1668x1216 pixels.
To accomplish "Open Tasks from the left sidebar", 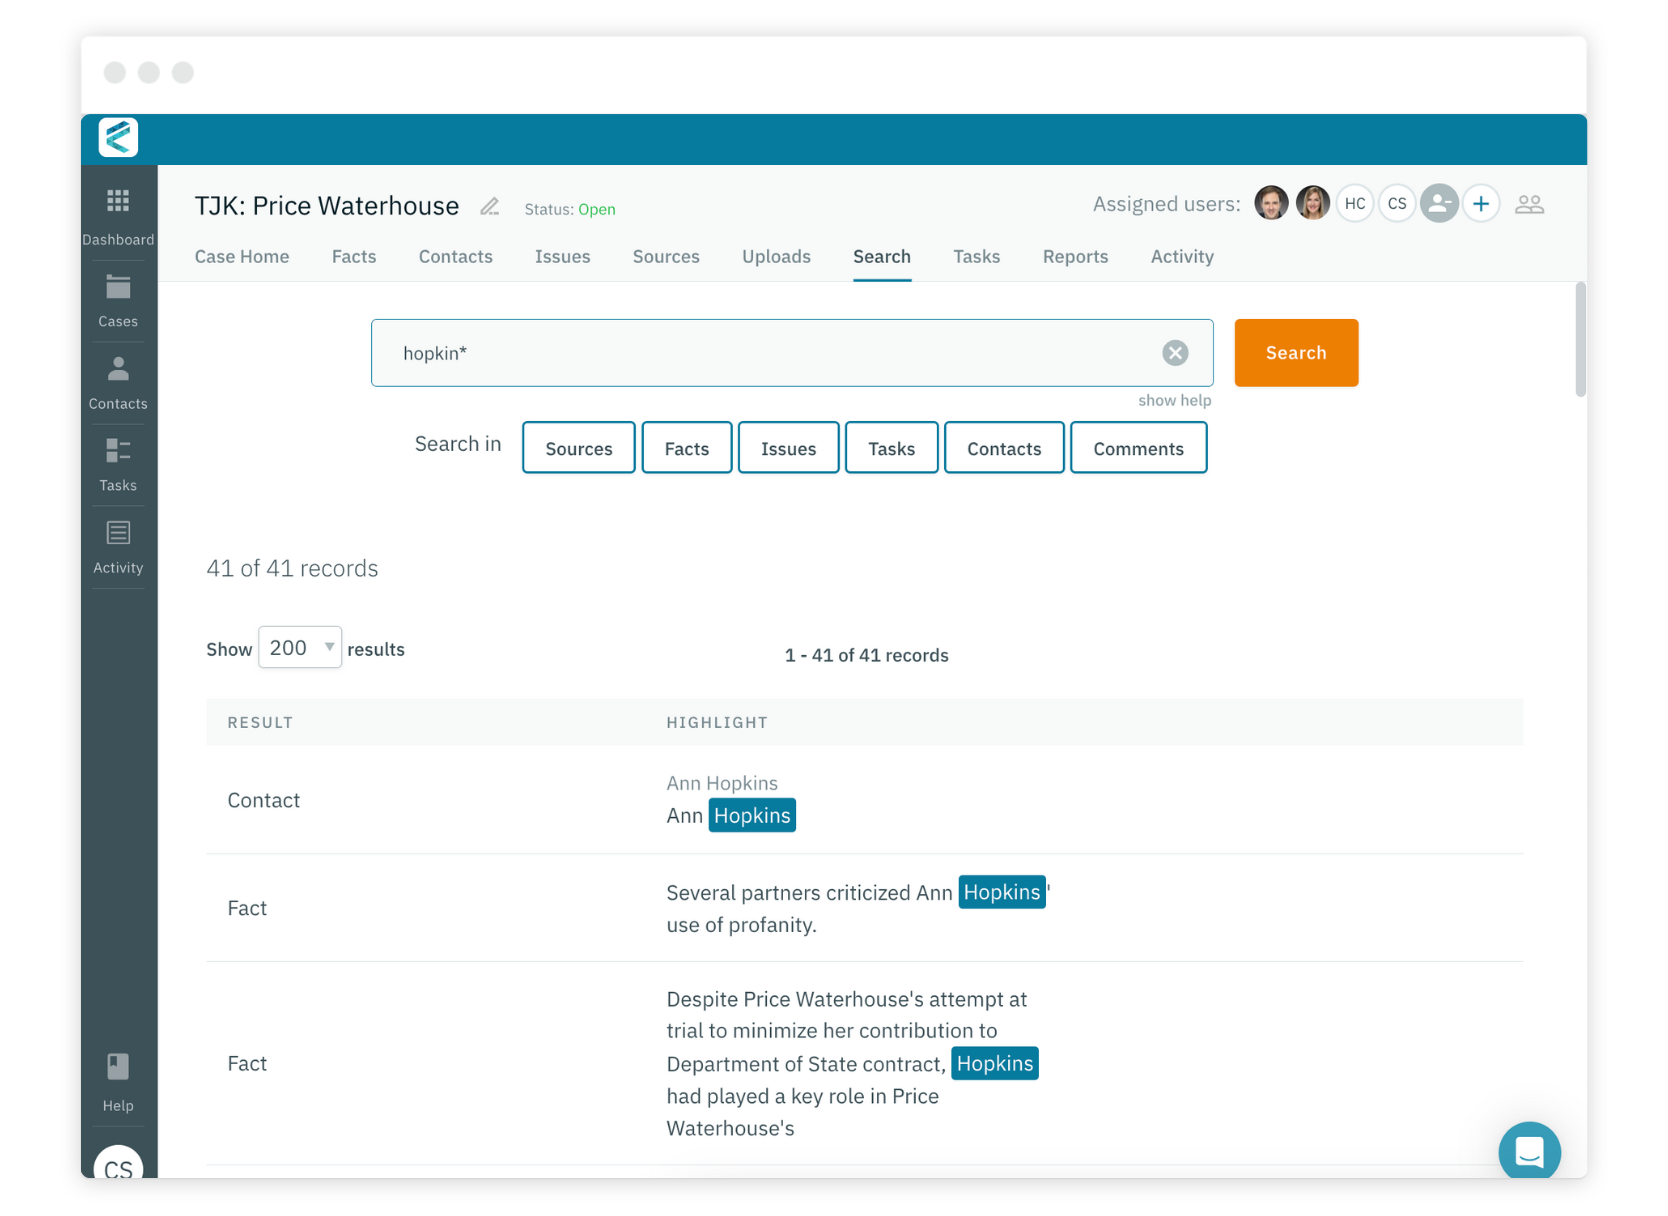I will (118, 461).
